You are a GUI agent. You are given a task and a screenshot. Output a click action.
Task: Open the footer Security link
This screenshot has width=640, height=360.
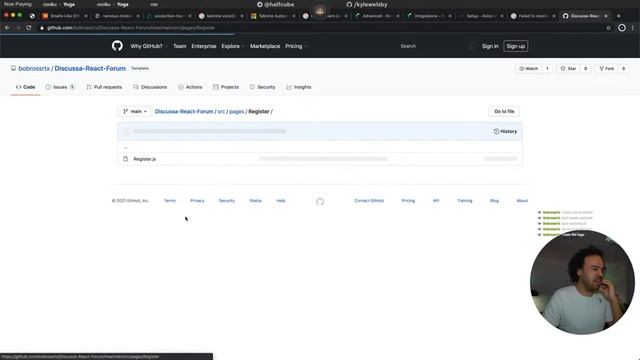coord(227,200)
